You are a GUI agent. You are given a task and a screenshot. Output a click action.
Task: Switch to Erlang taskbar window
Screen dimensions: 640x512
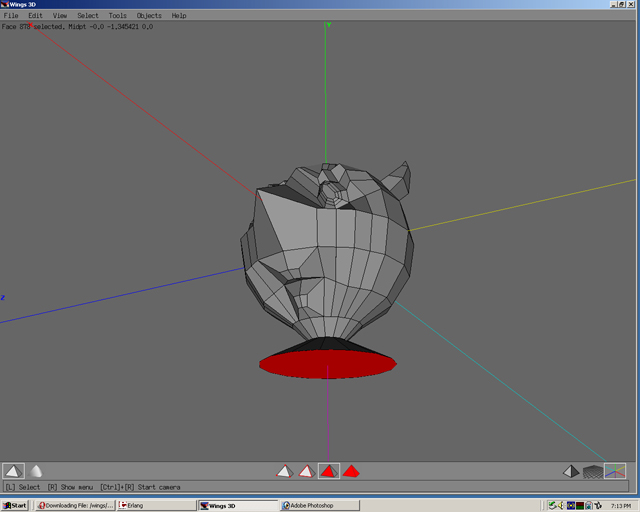tap(156, 505)
